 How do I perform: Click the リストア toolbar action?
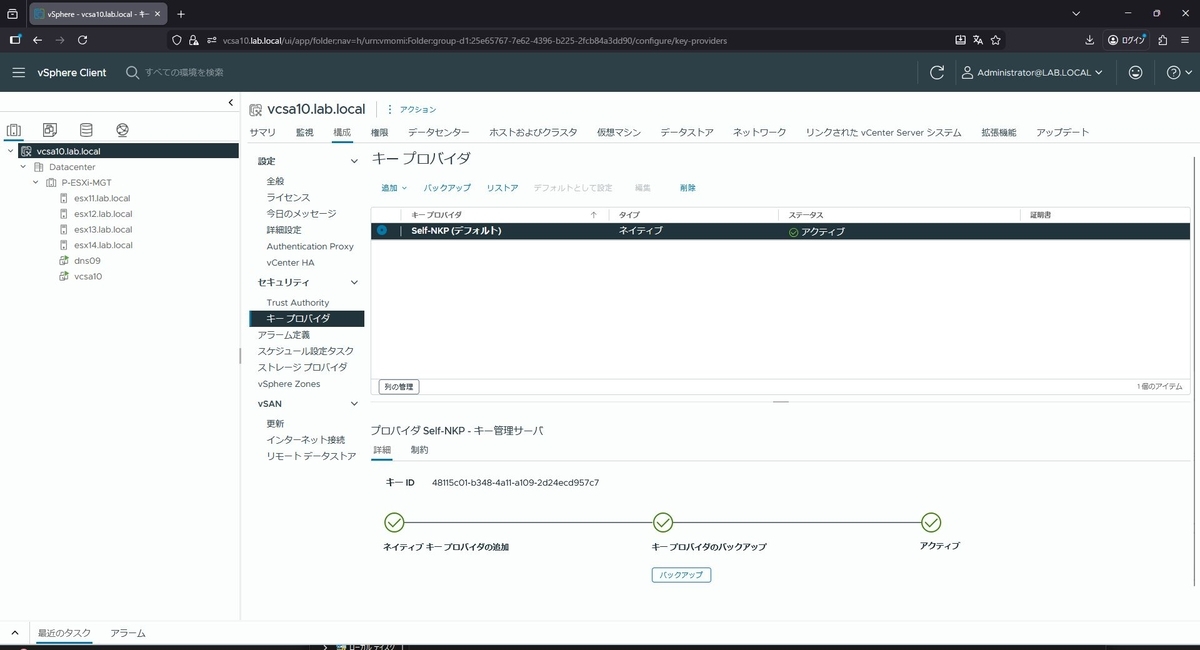503,188
